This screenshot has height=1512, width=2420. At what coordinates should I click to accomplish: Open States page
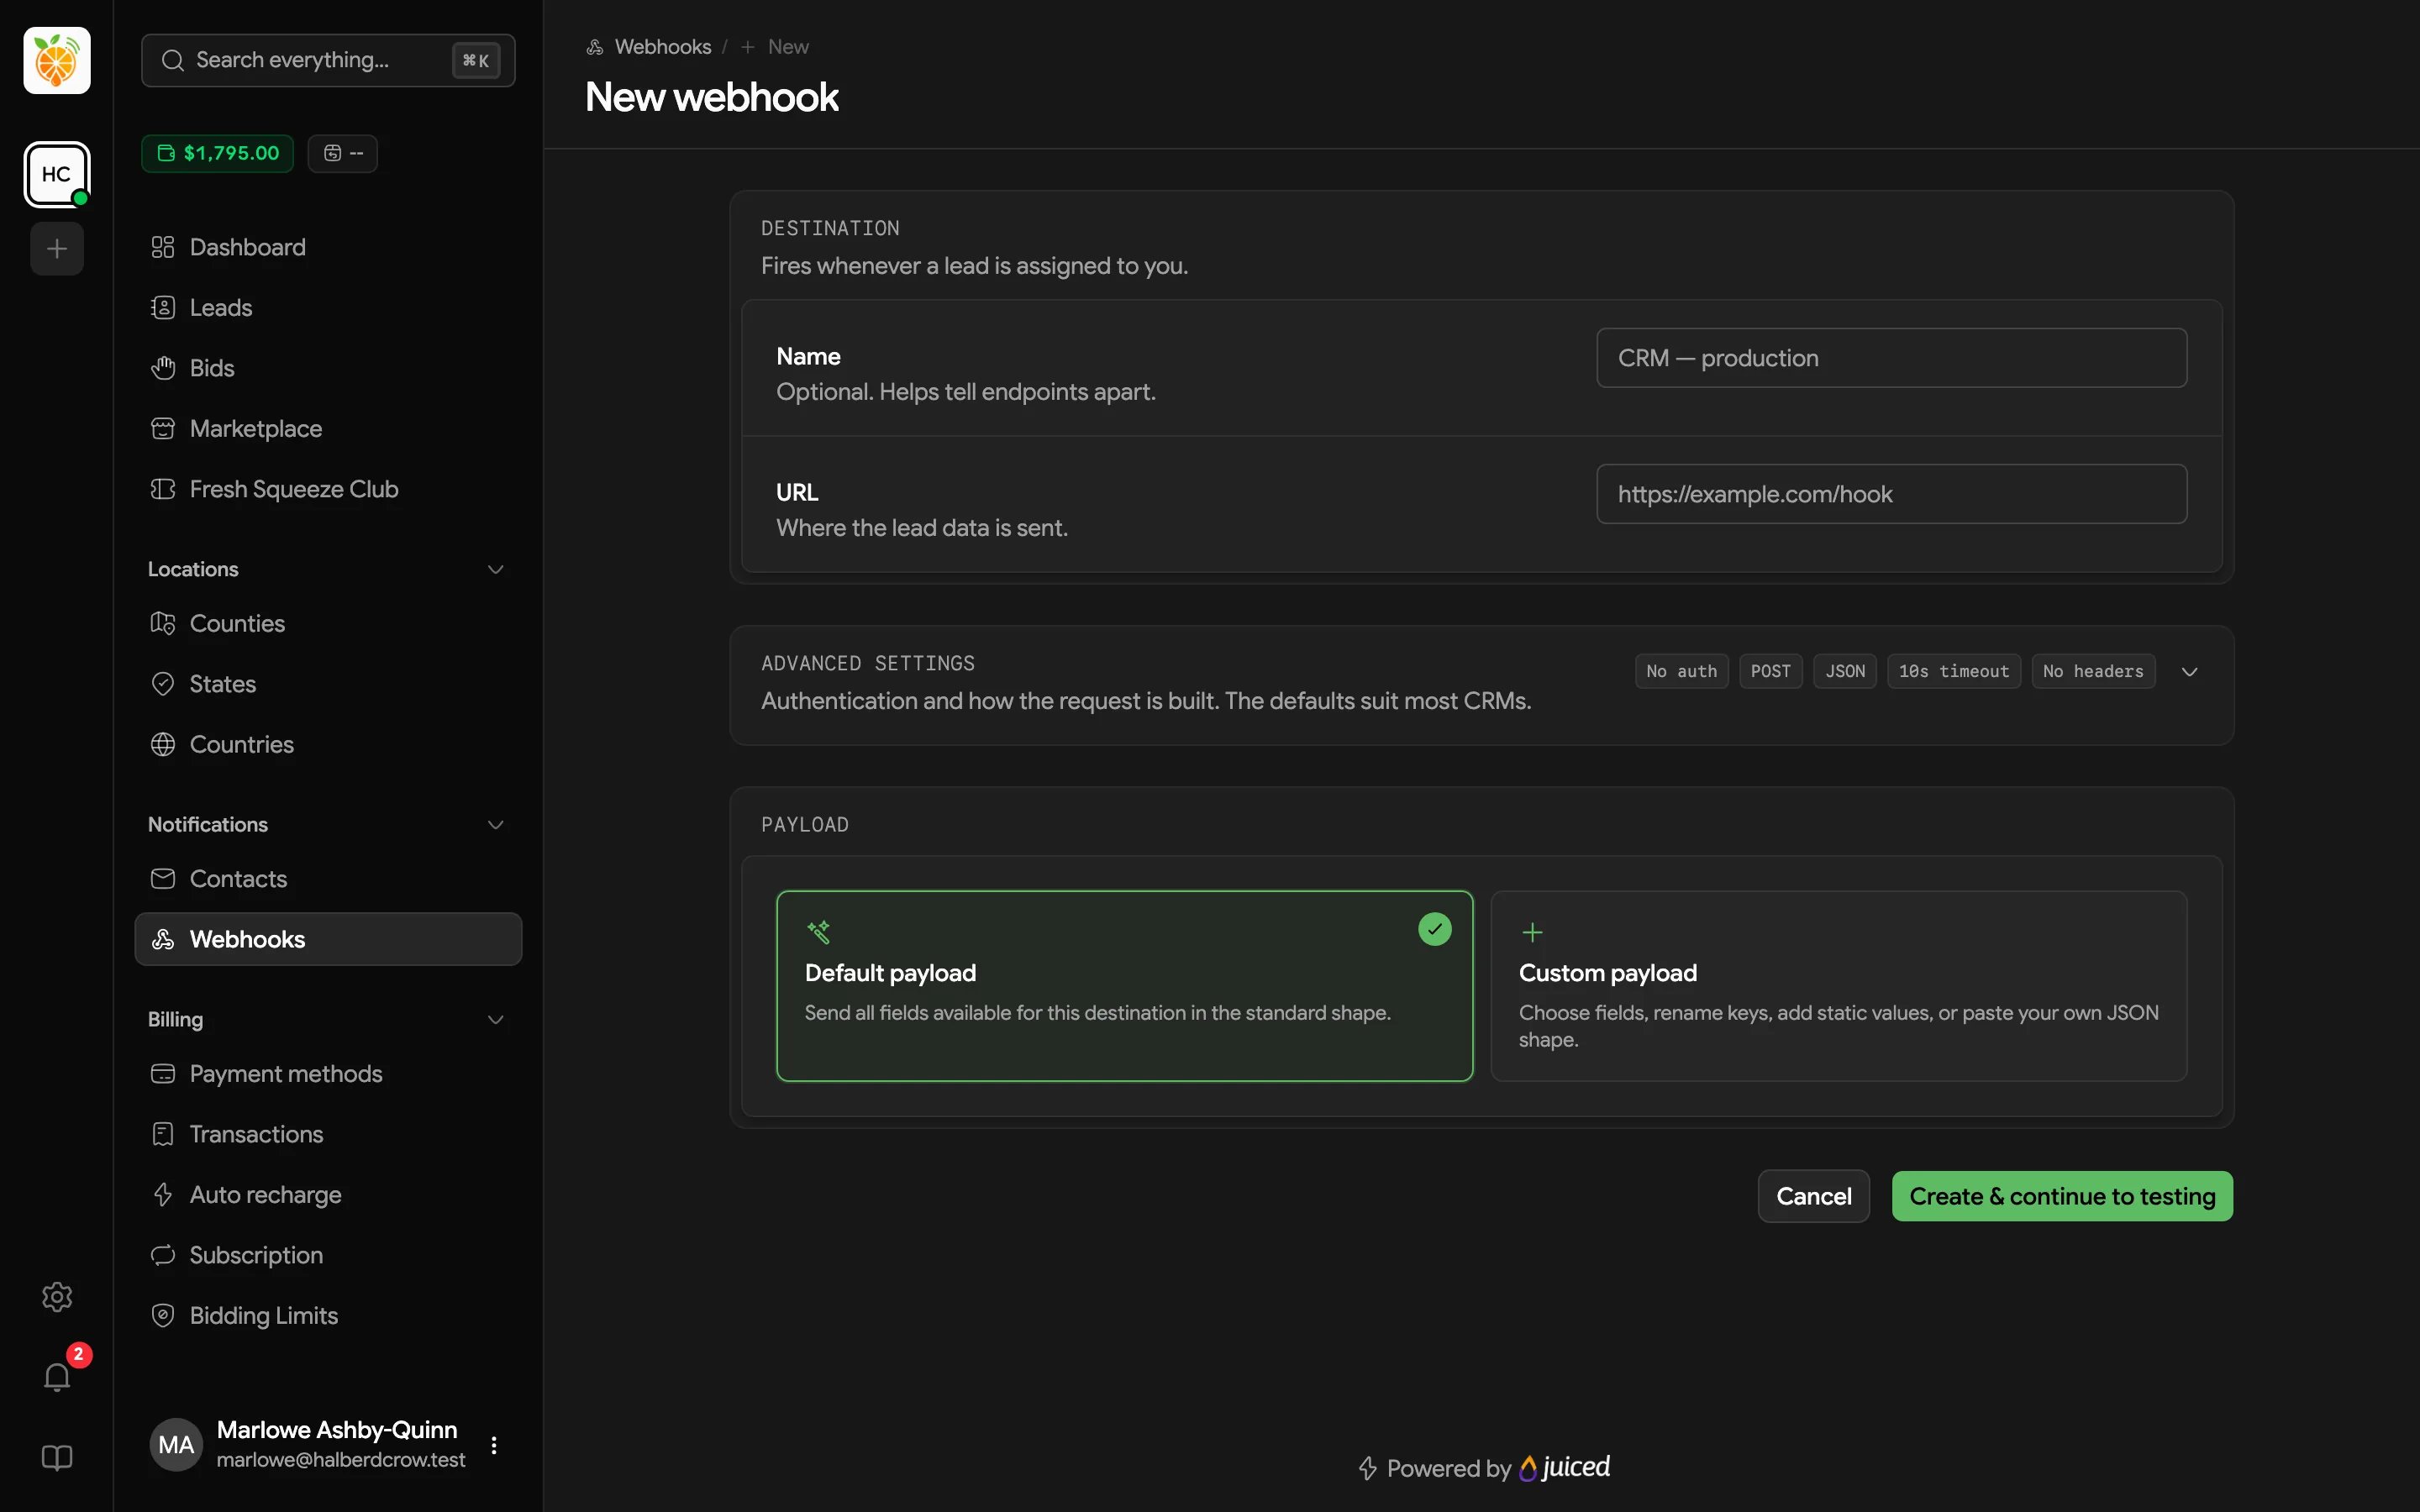(x=328, y=684)
